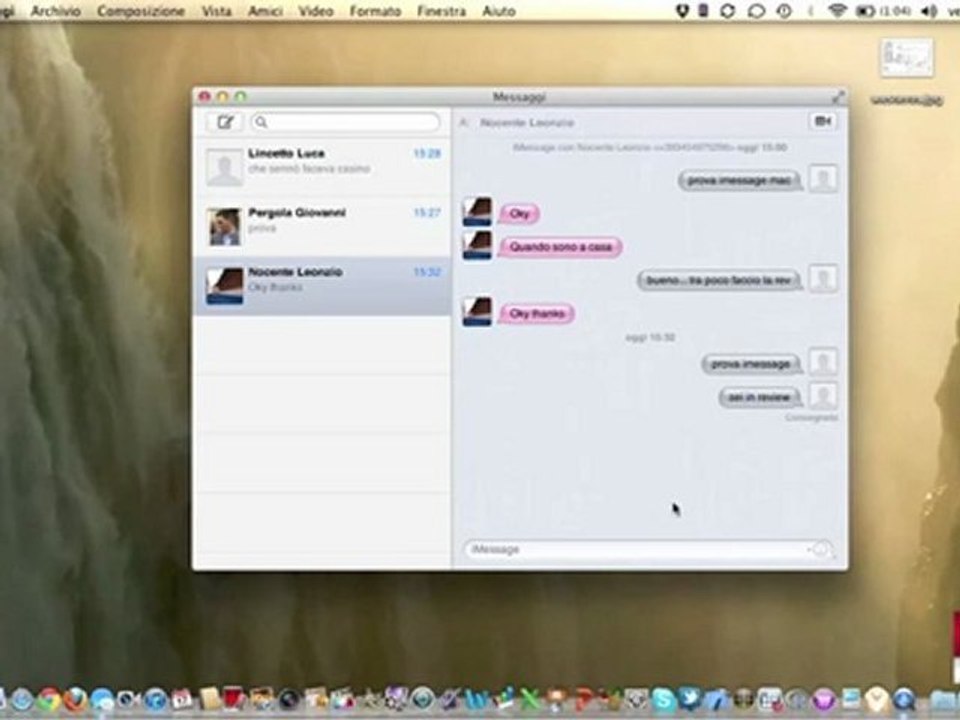The image size is (960, 720).
Task: Open the Aiuto menu
Action: tap(498, 11)
